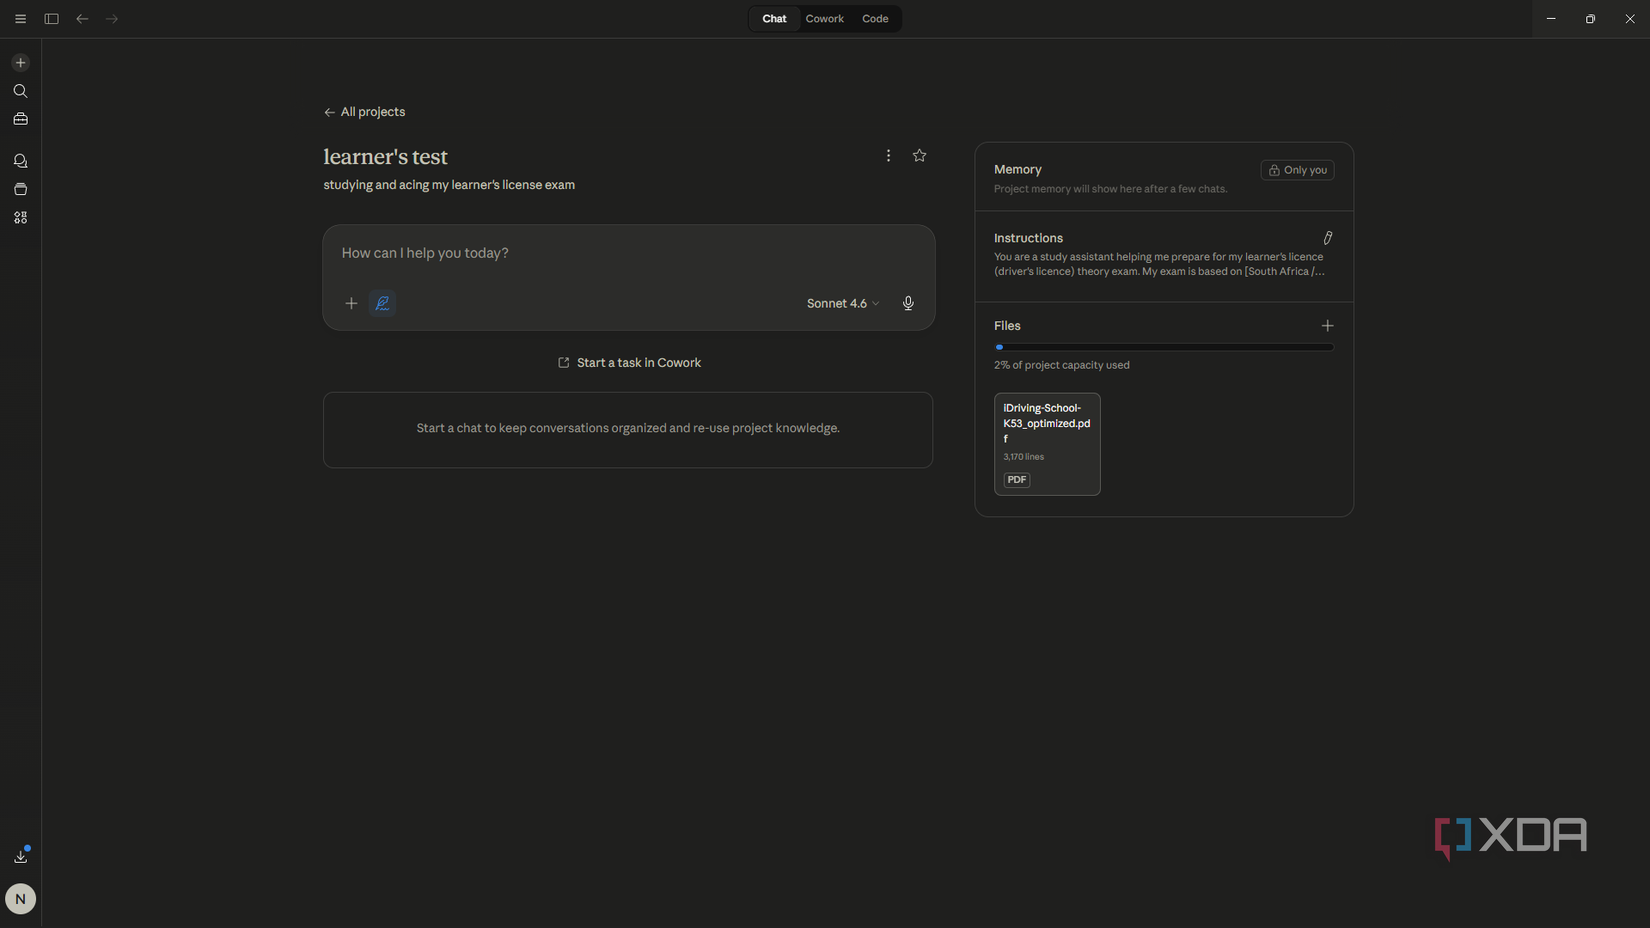The height and width of the screenshot is (928, 1650).
Task: Open the downloads icon at bottom left
Action: click(x=20, y=856)
